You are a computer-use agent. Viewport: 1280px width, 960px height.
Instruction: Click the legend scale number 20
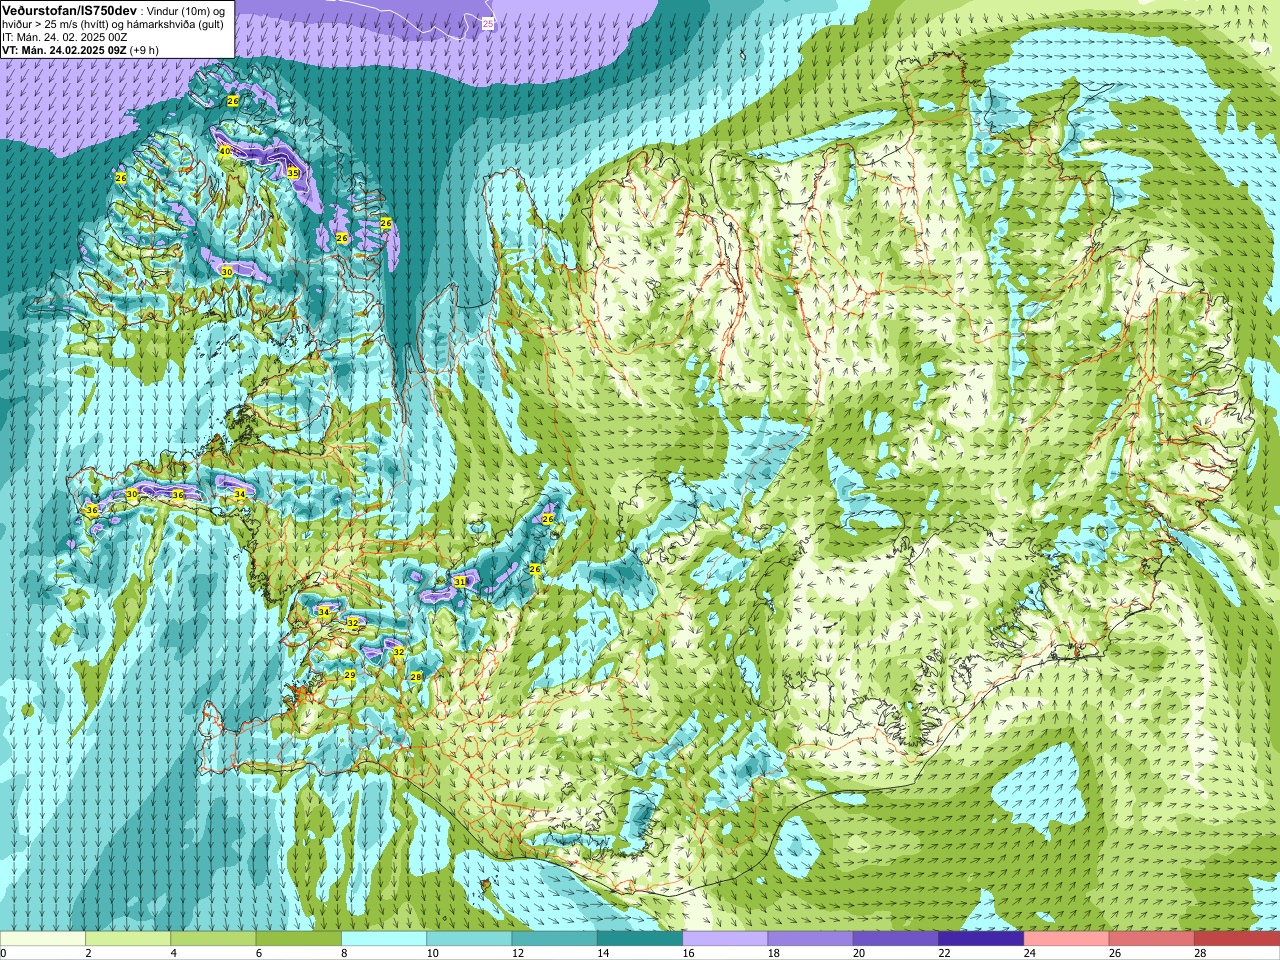[859, 953]
